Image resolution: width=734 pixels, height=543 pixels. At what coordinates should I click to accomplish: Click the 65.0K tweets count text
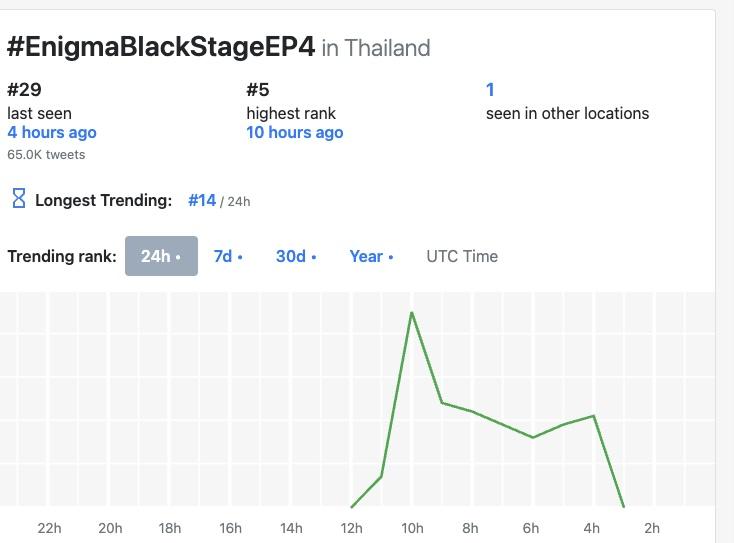[x=46, y=154]
